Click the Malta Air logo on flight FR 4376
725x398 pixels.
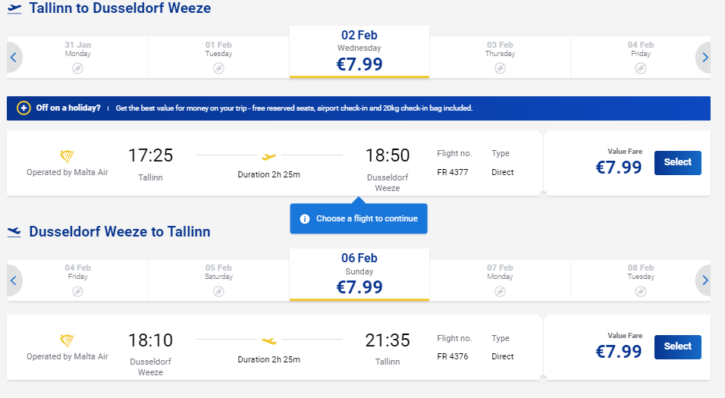[67, 341]
